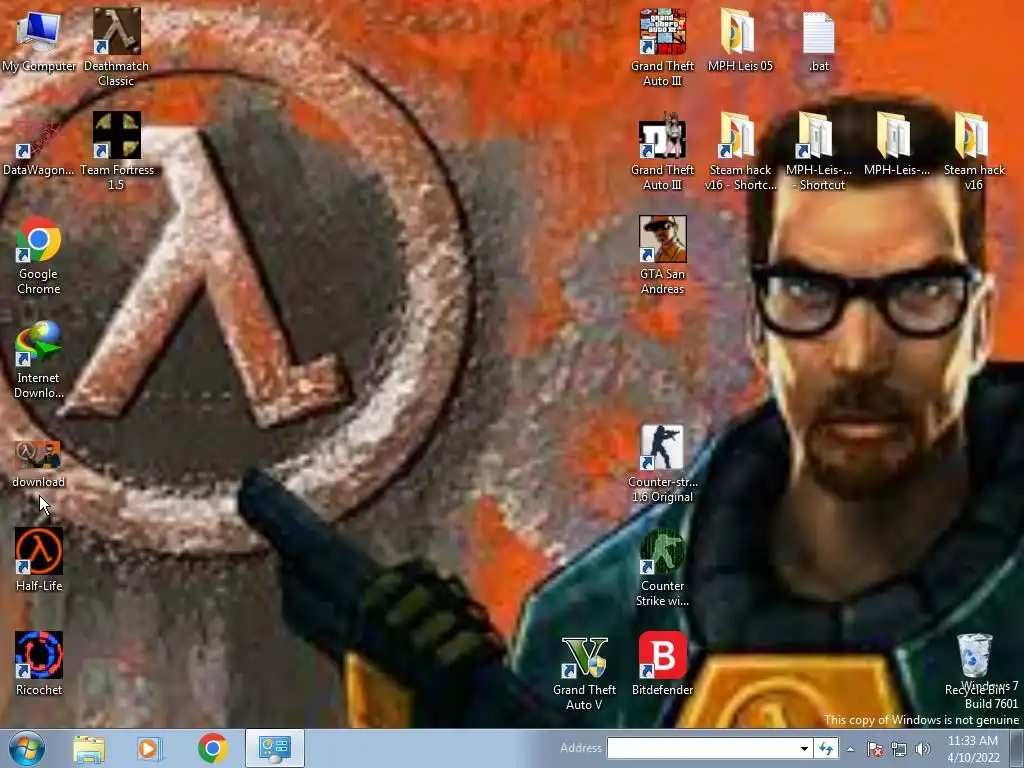Click the Address toolbar label
Viewport: 1024px width, 768px height.
(581, 748)
